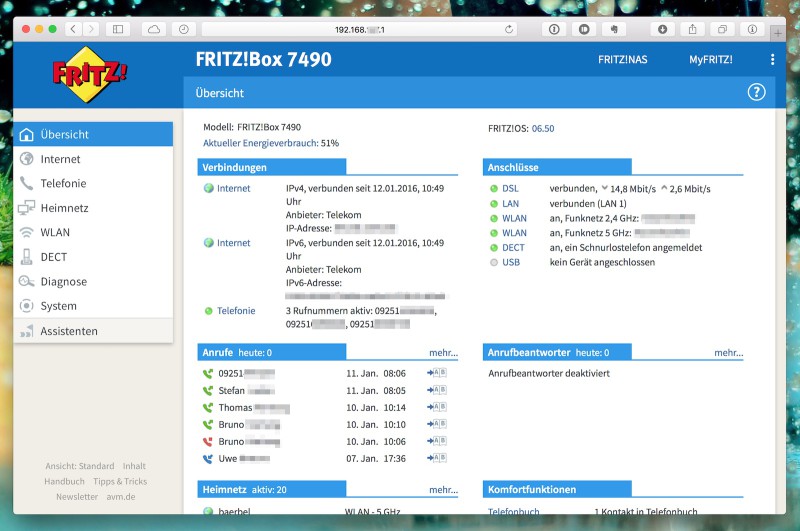Go back with Safari back arrow
Screen dimensions: 800x531
[x=73, y=30]
